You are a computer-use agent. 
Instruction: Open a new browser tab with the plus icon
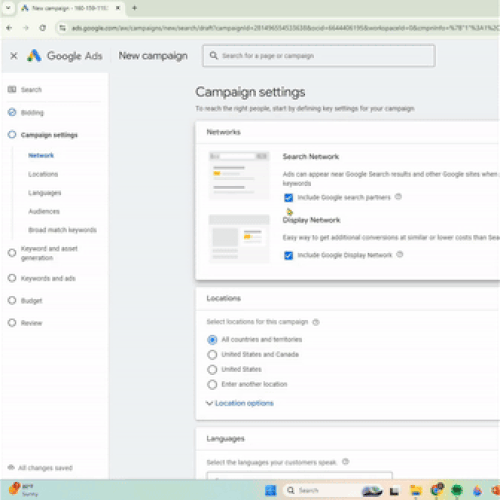pyautogui.click(x=134, y=8)
